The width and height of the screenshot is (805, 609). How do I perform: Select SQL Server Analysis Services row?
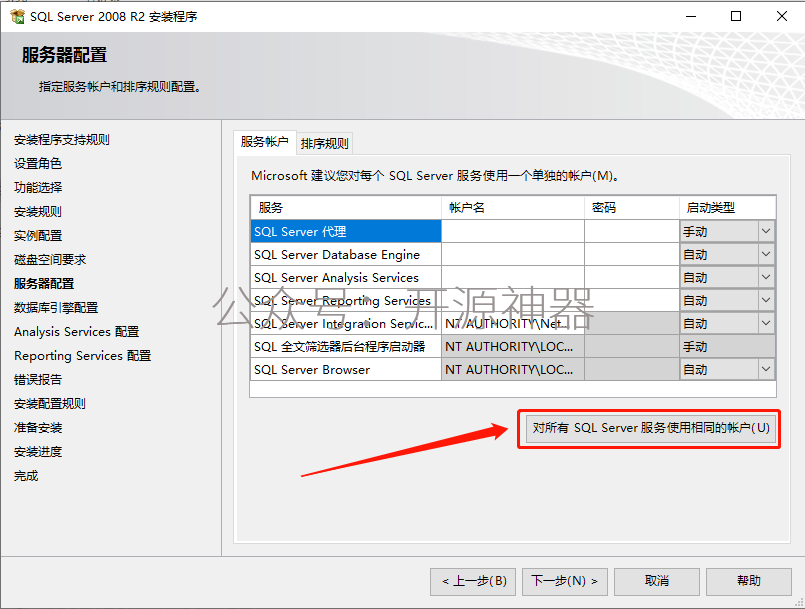coord(346,277)
